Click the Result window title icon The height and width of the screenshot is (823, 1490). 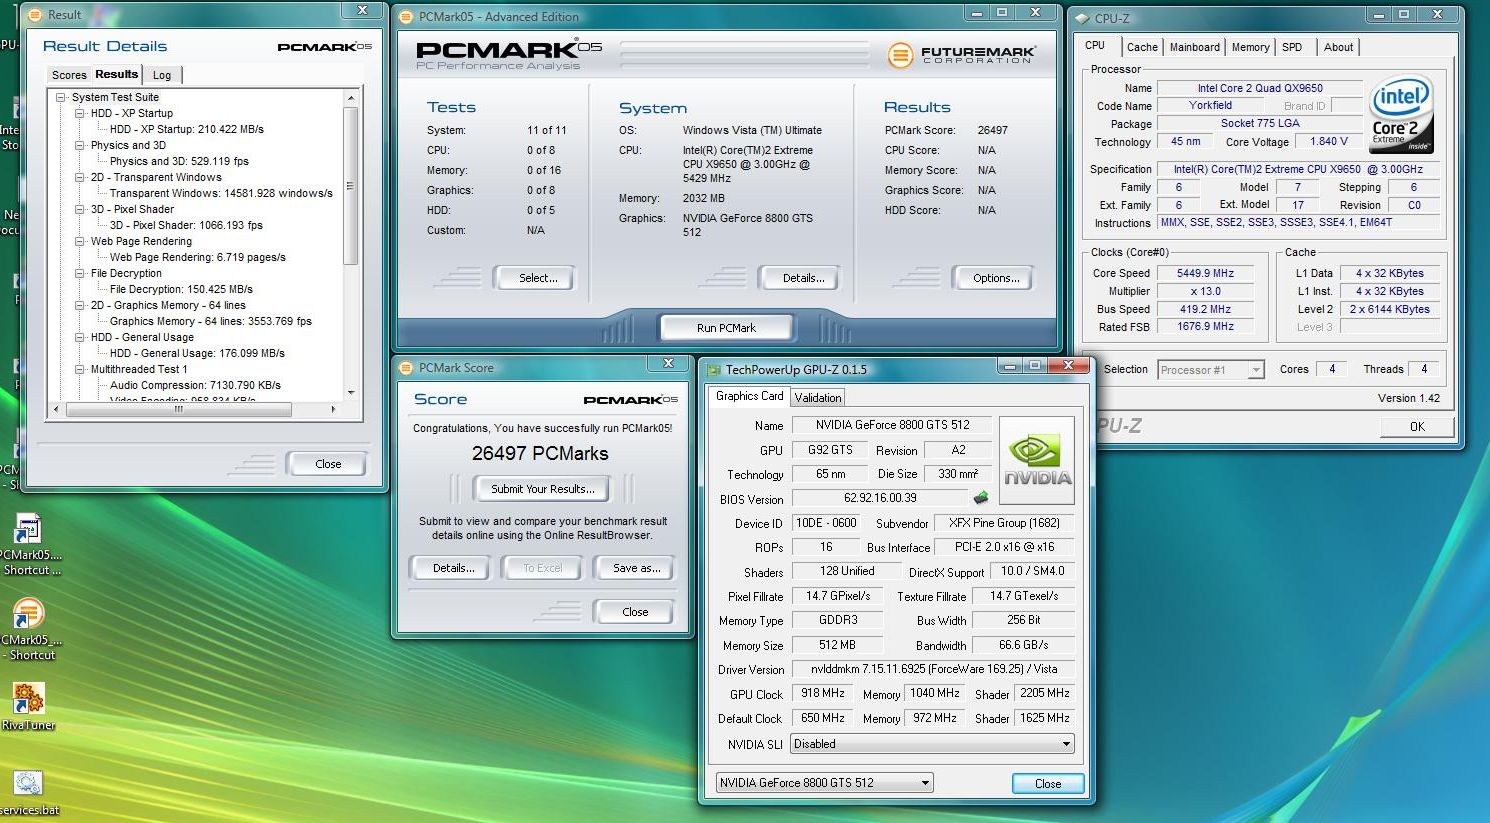[x=35, y=15]
